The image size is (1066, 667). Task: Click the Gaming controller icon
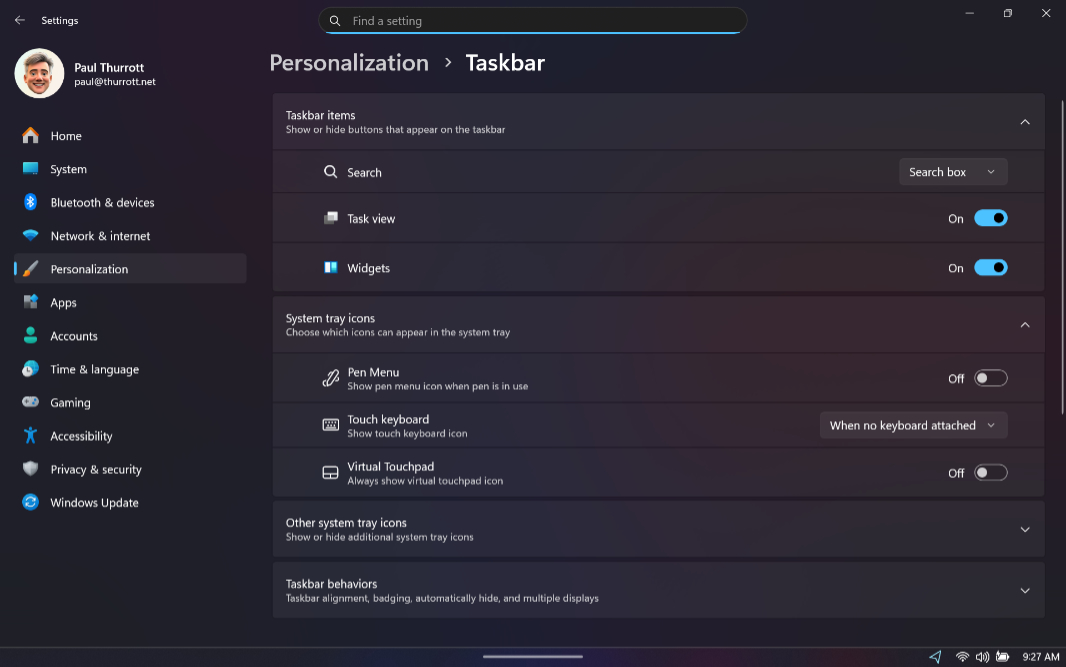[x=31, y=402]
